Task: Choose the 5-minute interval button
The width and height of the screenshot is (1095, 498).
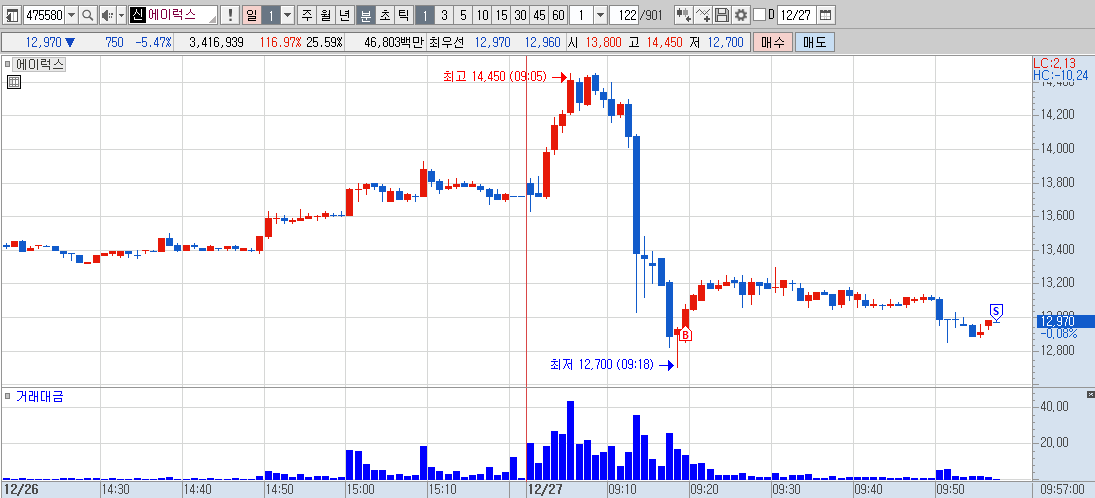Action: click(x=463, y=15)
